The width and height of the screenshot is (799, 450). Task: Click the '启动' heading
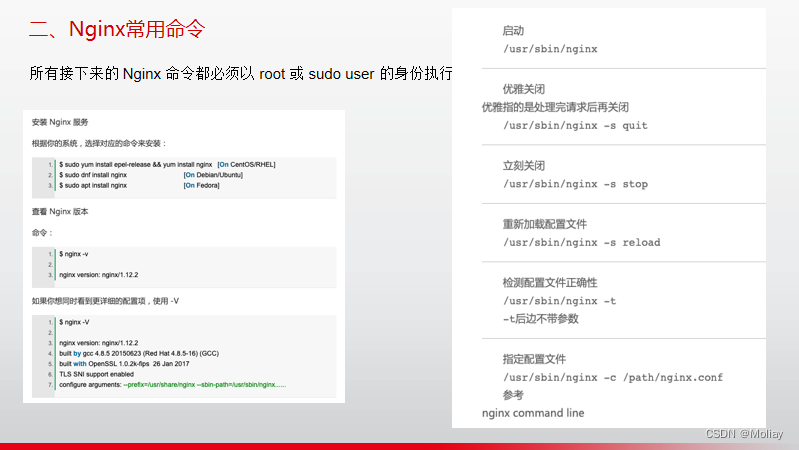coord(513,31)
